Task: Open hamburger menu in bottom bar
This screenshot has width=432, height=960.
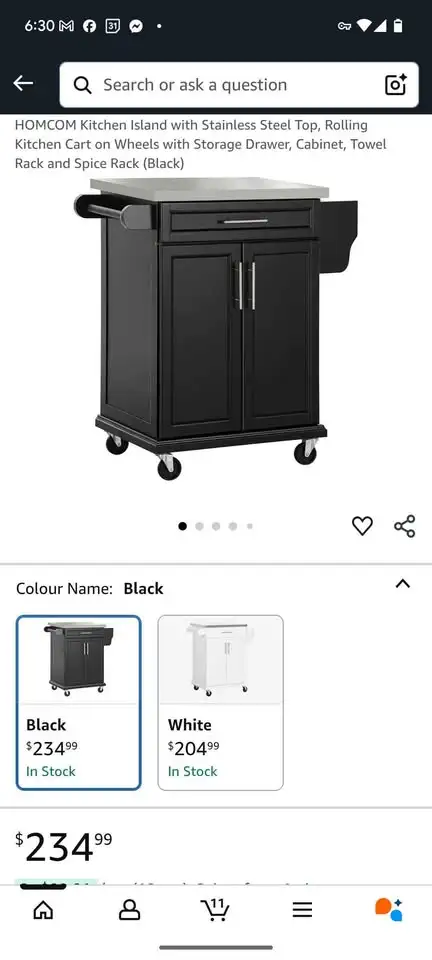Action: point(302,910)
